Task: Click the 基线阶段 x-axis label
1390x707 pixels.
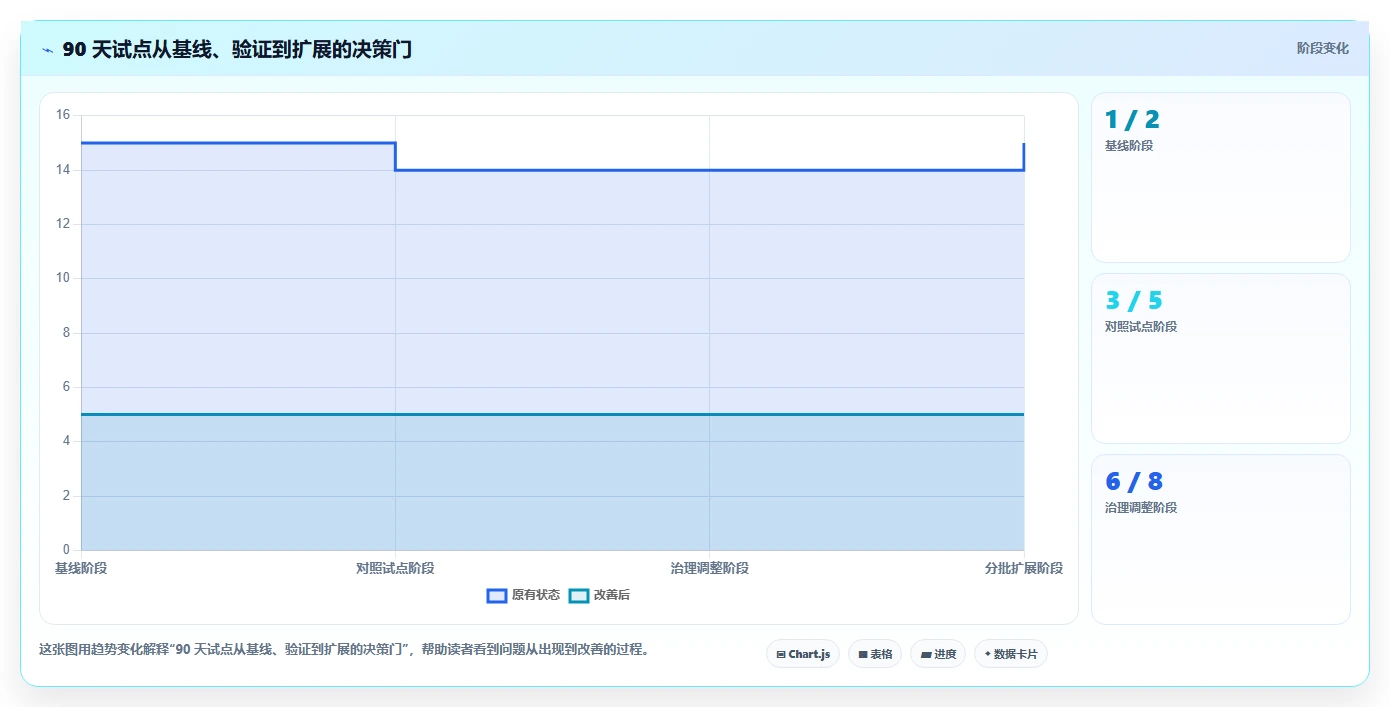Action: (x=81, y=568)
